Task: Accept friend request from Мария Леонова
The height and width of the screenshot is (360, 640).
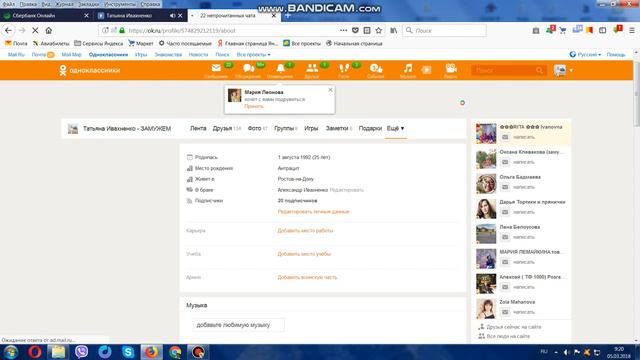Action: [x=254, y=106]
